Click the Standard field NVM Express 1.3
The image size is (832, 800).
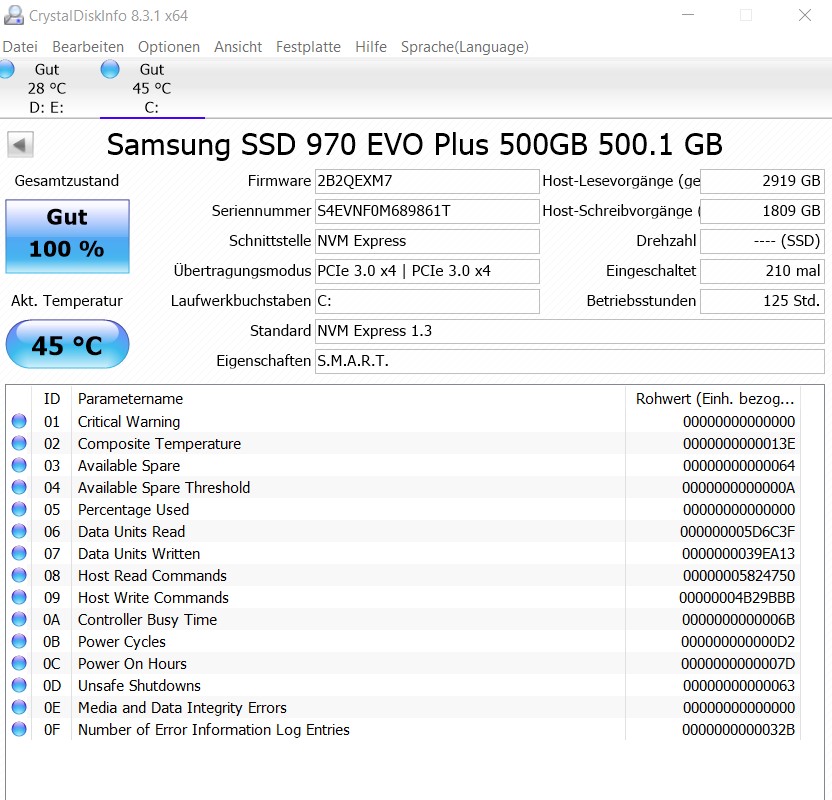pos(569,331)
